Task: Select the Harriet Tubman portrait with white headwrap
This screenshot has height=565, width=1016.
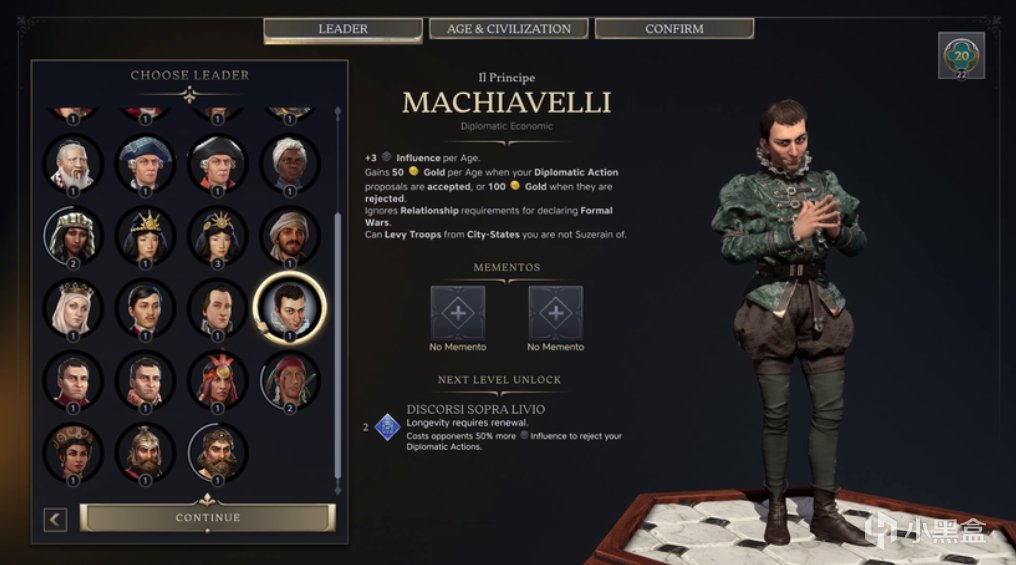Action: (290, 164)
